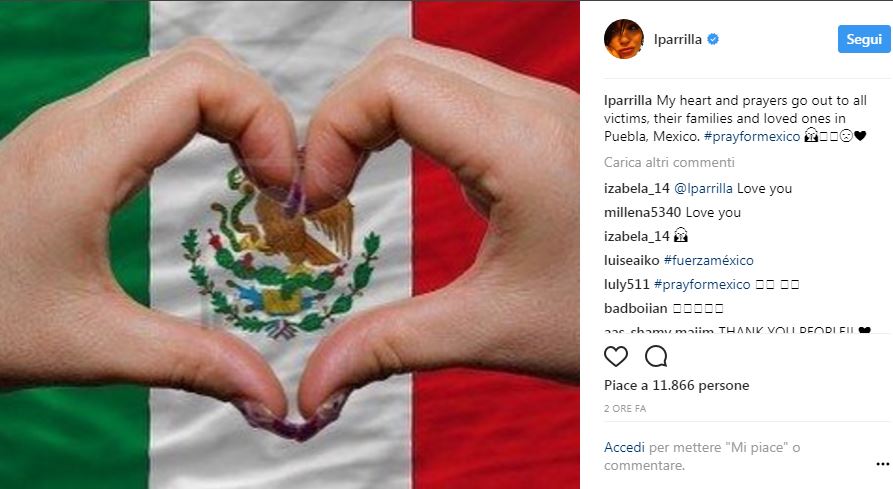Open lparrilla's profile picture avatar
Viewport: 893px width, 489px height.
pos(624,39)
